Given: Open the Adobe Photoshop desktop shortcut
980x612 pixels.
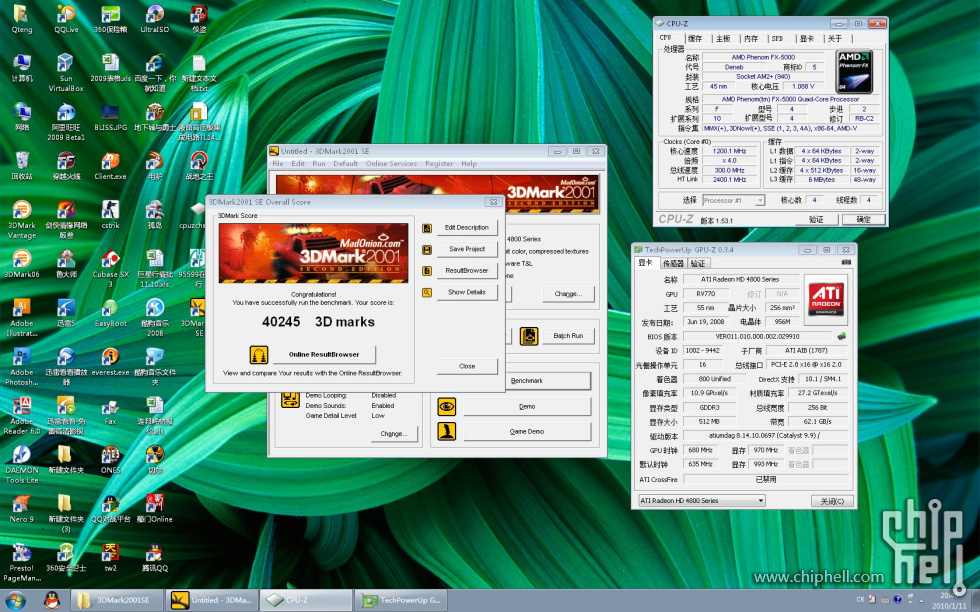Looking at the screenshot, I should point(22,366).
